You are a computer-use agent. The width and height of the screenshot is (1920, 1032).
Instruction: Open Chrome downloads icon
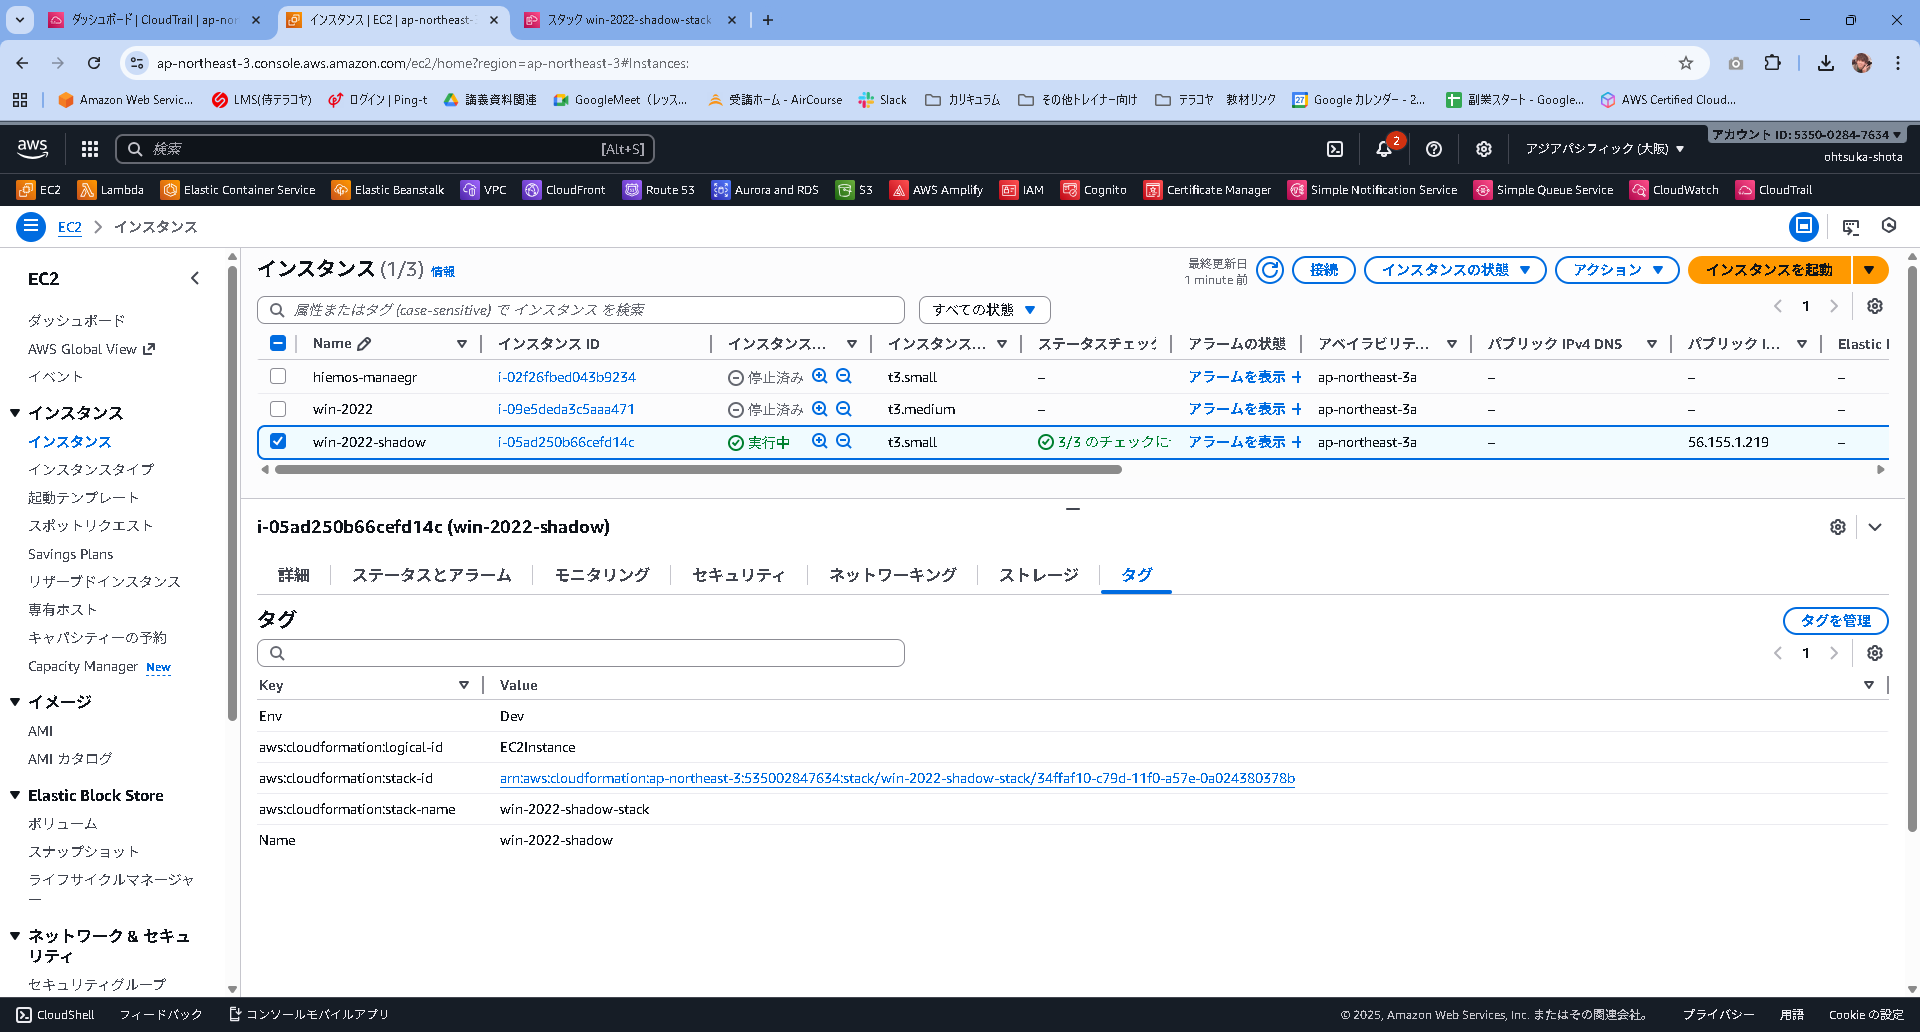point(1826,63)
